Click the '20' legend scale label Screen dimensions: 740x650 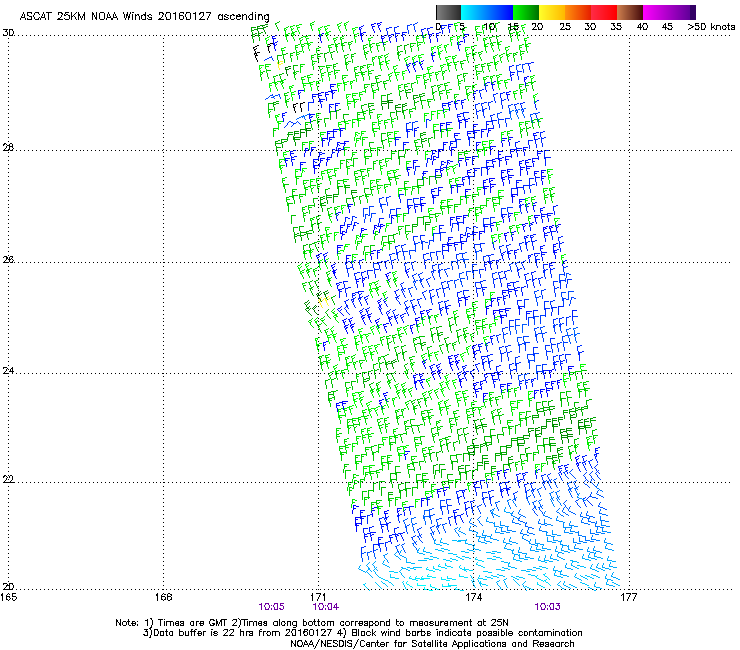tap(537, 27)
